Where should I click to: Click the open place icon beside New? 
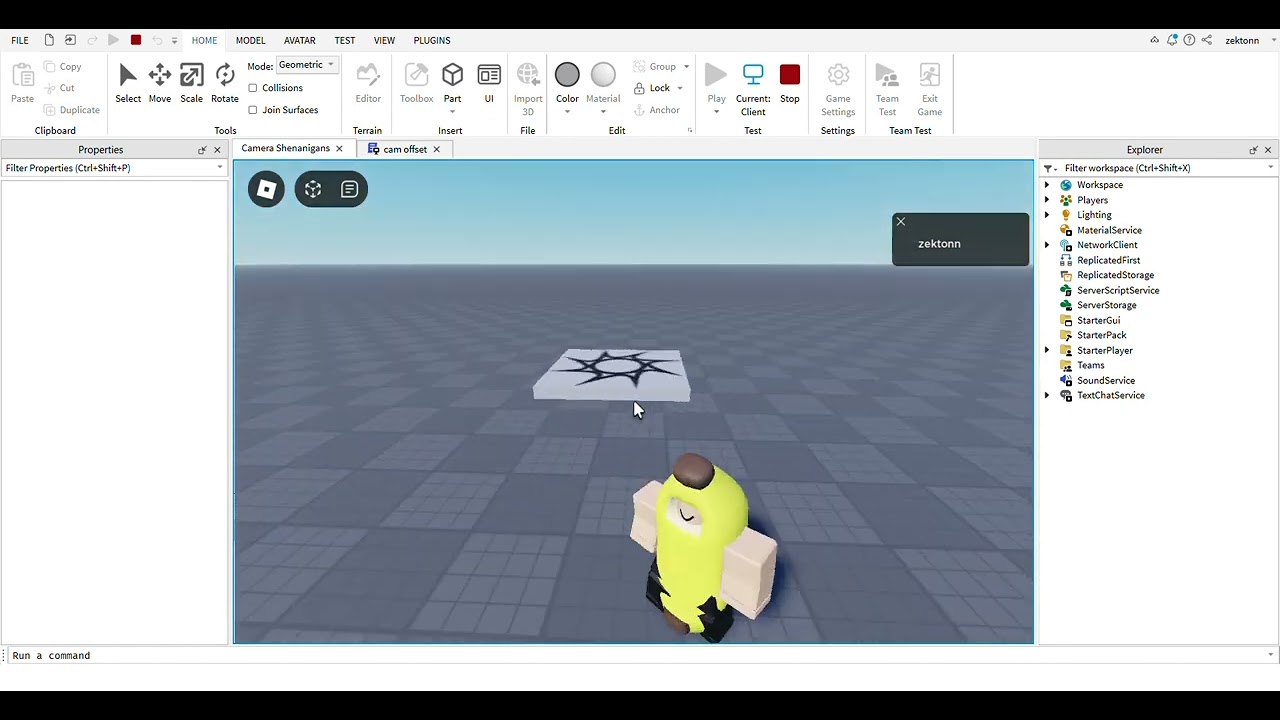(x=70, y=40)
